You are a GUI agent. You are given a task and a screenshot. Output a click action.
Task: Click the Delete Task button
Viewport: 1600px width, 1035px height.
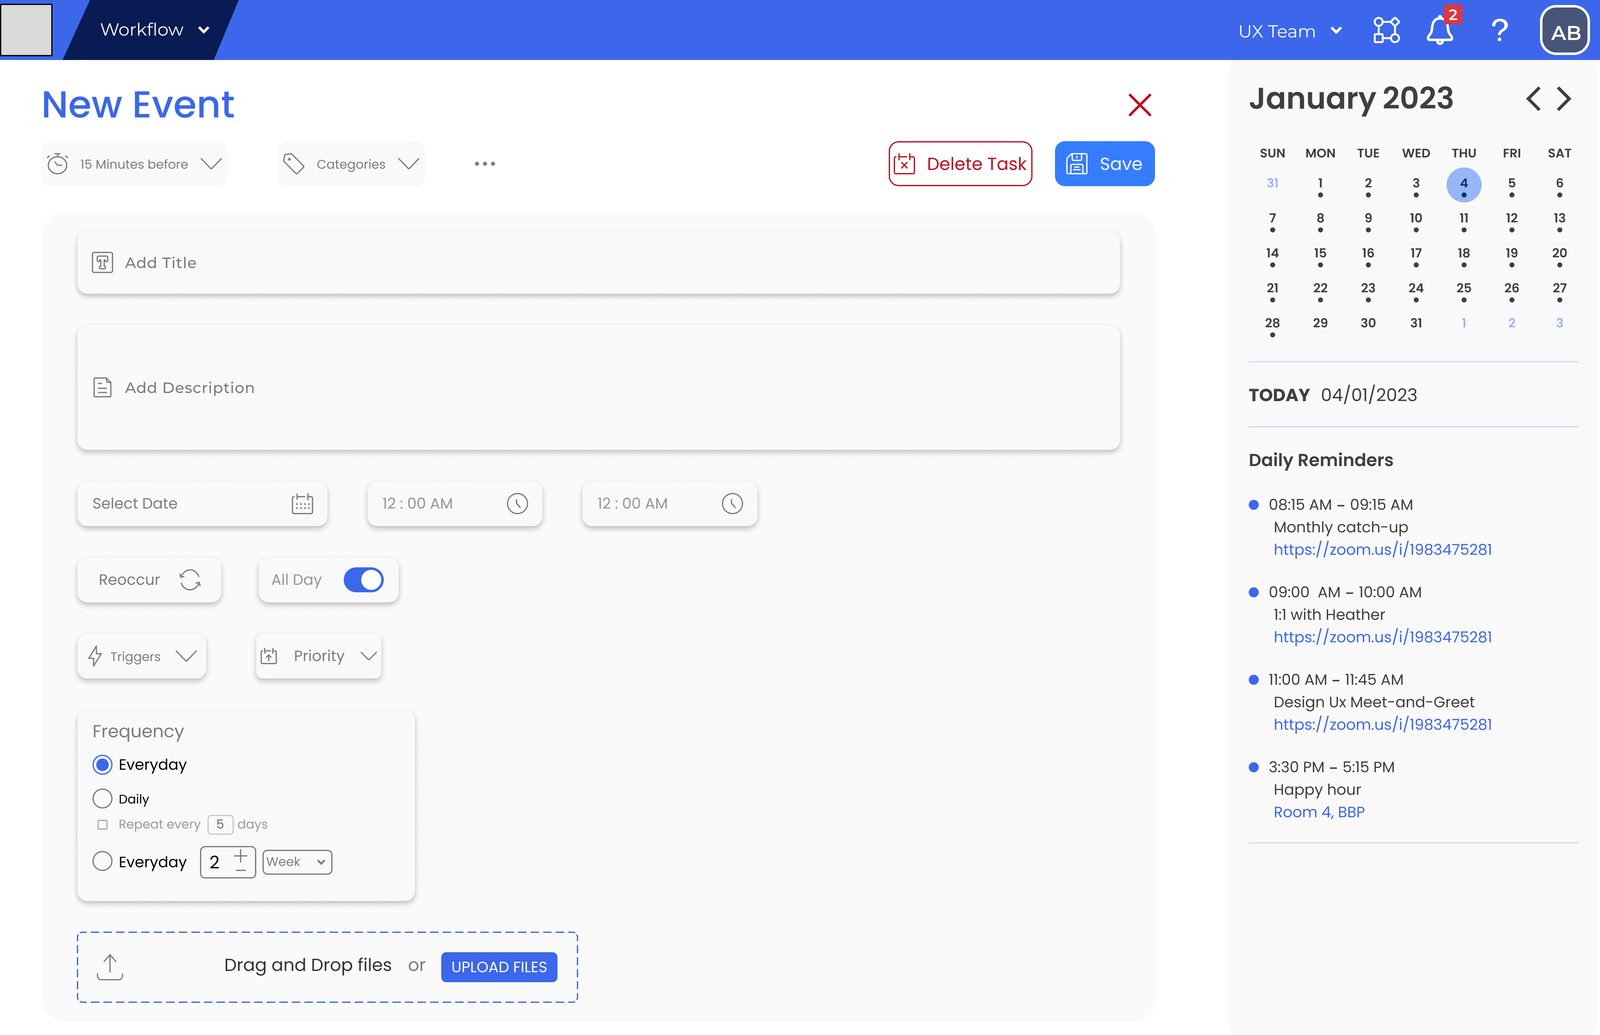pos(960,164)
